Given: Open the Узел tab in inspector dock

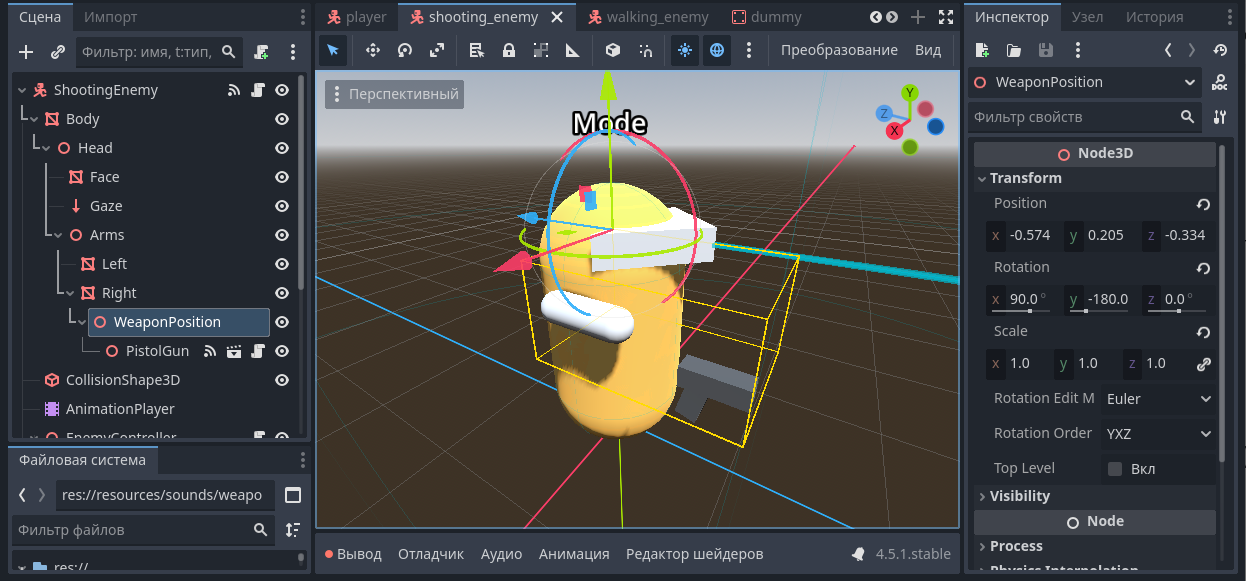Looking at the screenshot, I should tap(1087, 17).
